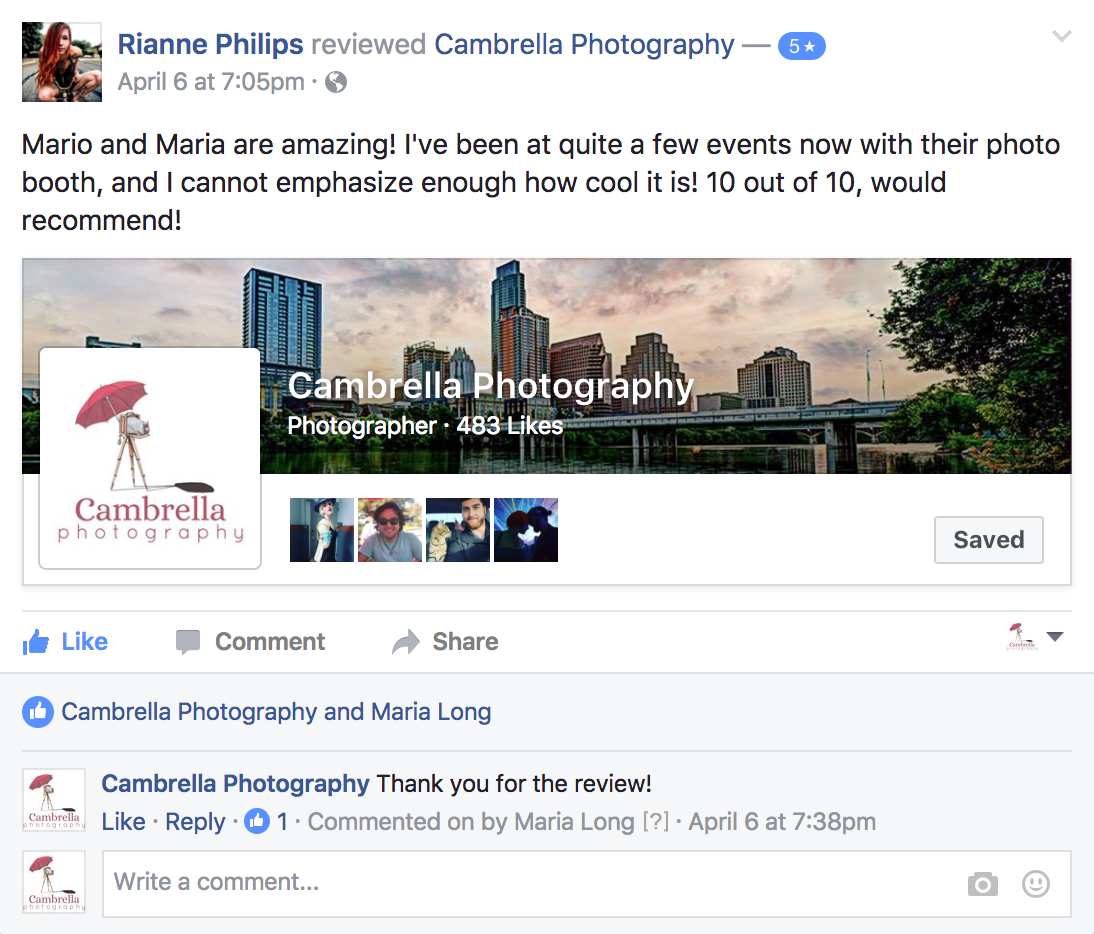The image size is (1094, 934).
Task: Open Cambrella Photography comment author link
Action: point(235,784)
